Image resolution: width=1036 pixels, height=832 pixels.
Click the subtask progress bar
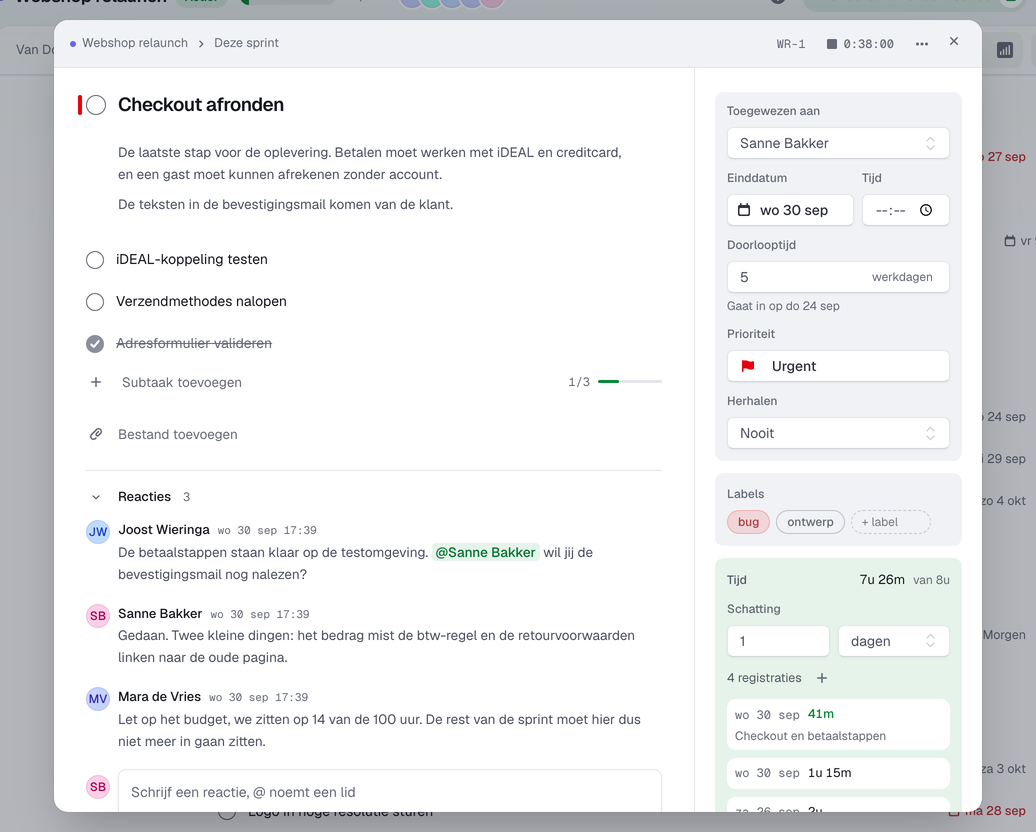point(630,382)
